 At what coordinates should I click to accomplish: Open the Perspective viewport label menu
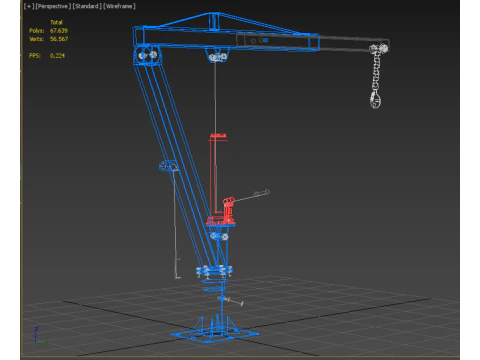point(53,6)
